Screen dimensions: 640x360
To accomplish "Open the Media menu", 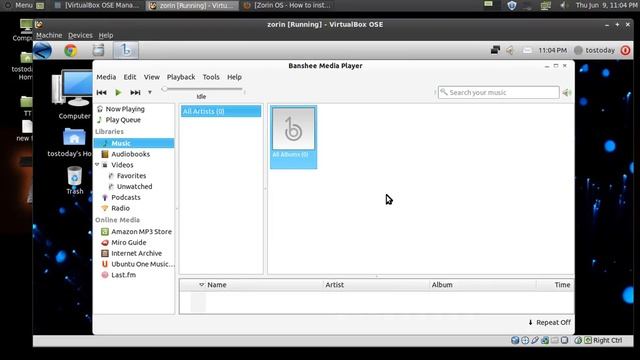I will pos(106,77).
